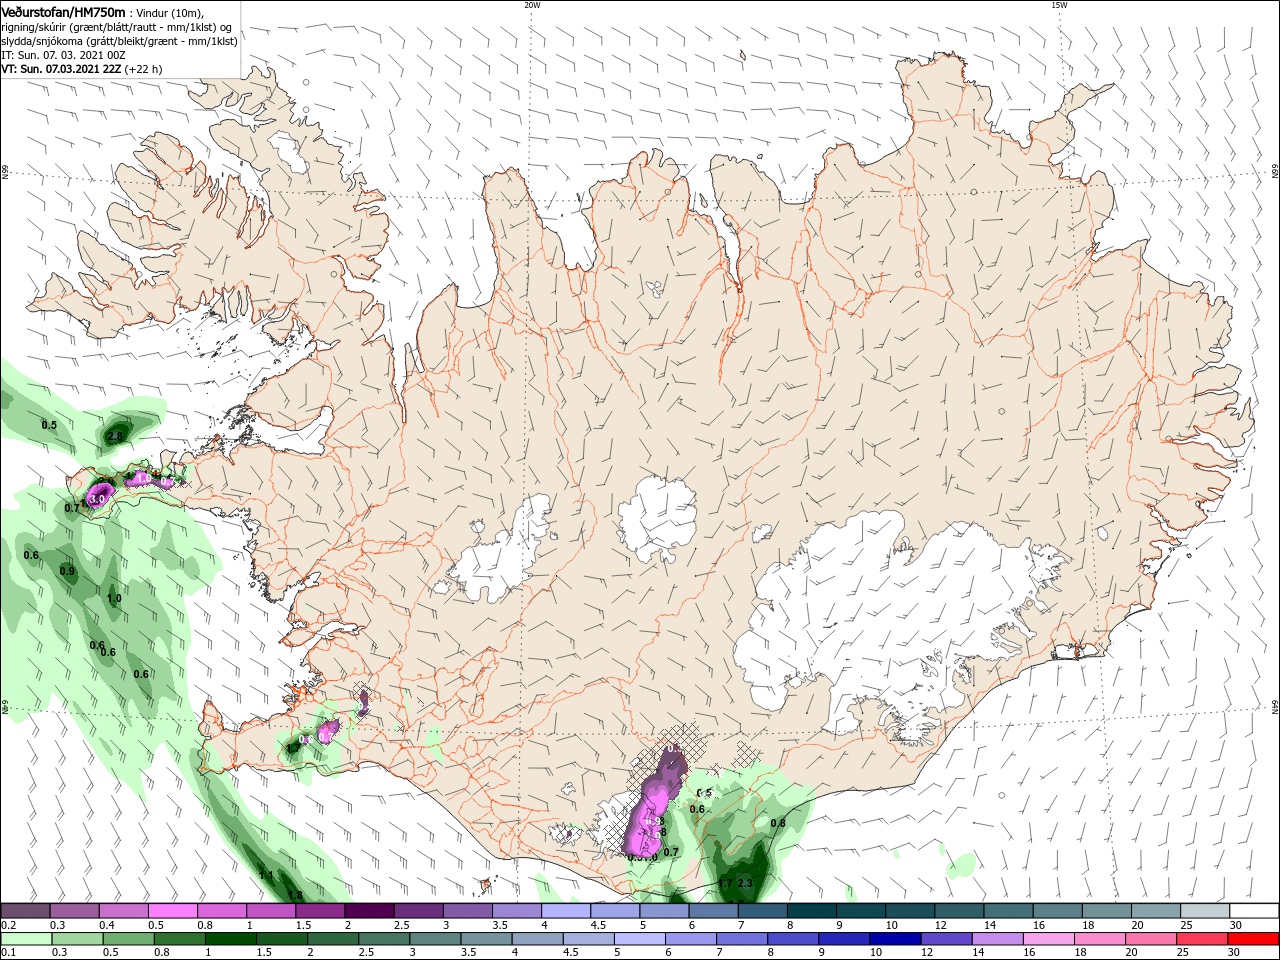Click the '2.3' precipitation value off south coast
1280x960 pixels.
click(x=744, y=883)
